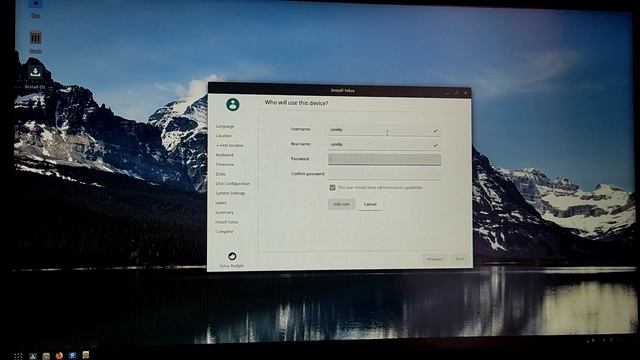Click the Cancel button

(370, 204)
